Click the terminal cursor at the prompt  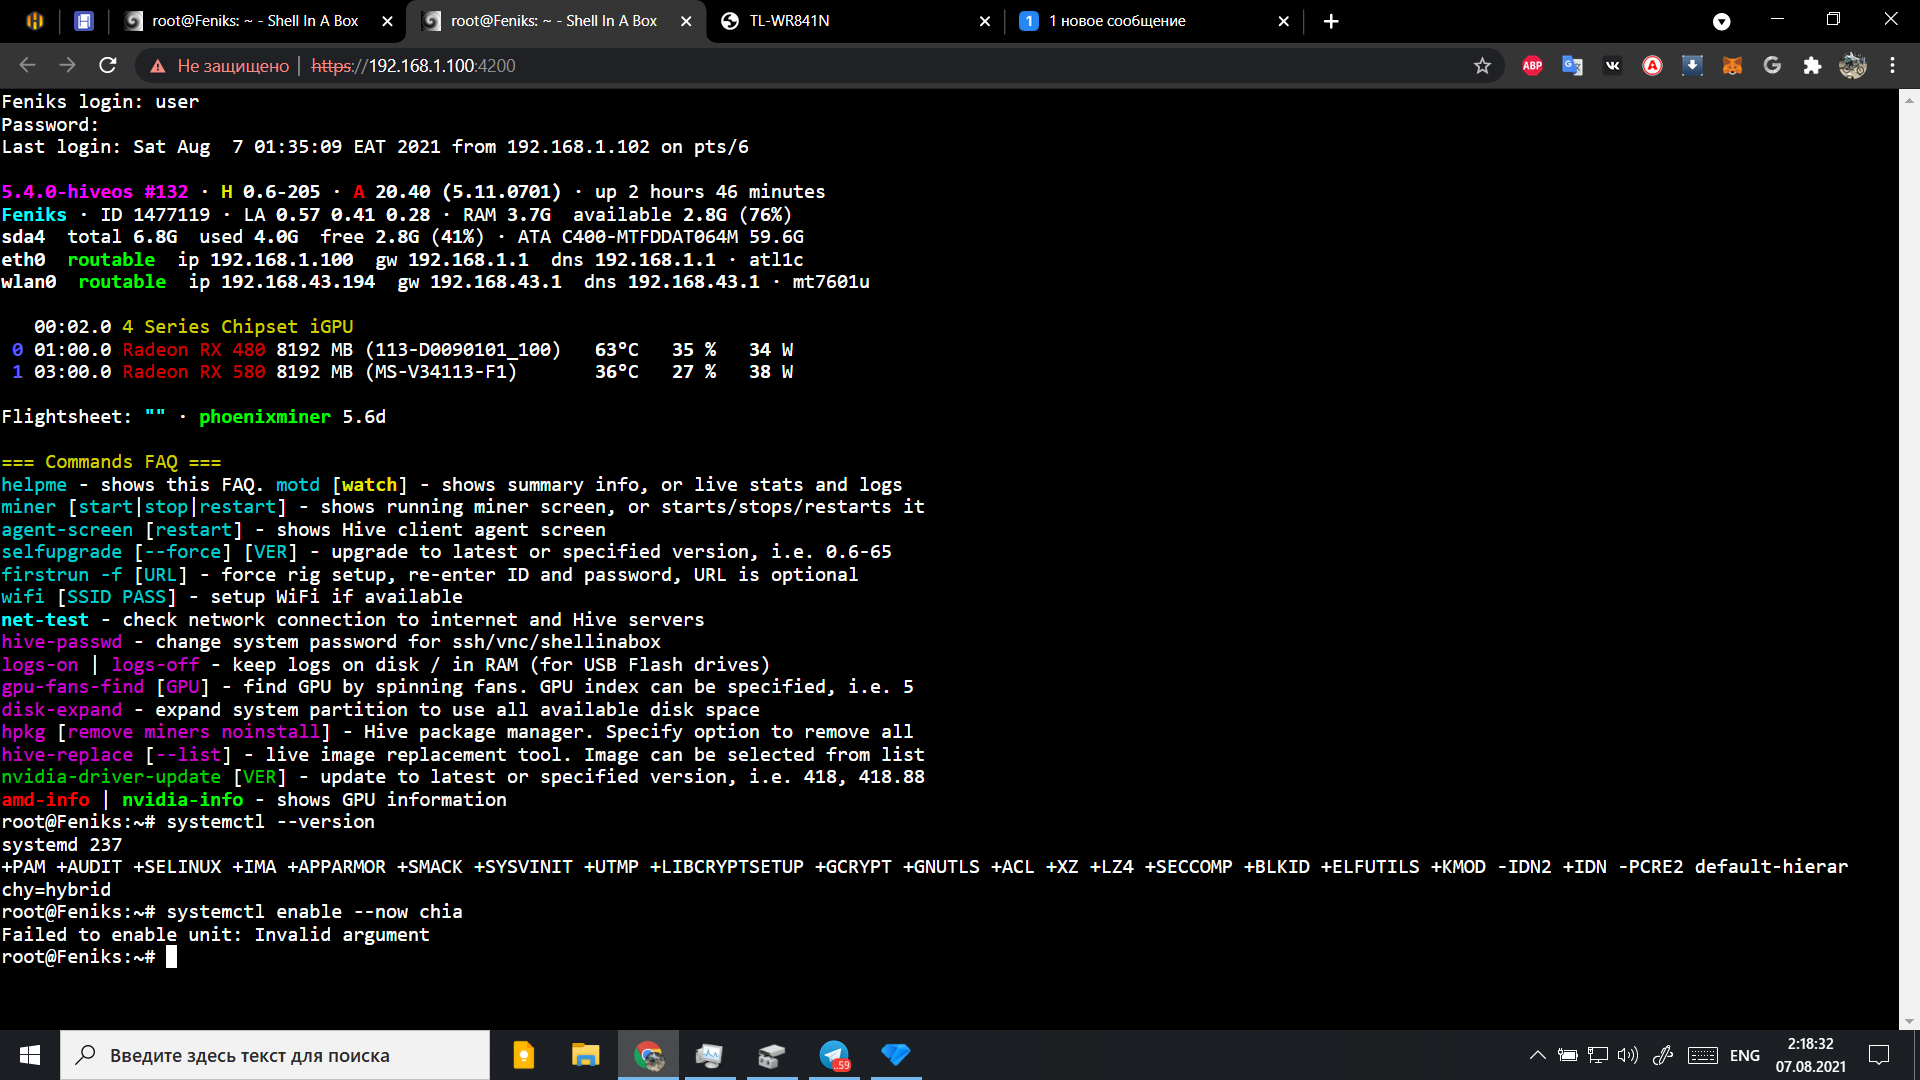click(x=171, y=957)
